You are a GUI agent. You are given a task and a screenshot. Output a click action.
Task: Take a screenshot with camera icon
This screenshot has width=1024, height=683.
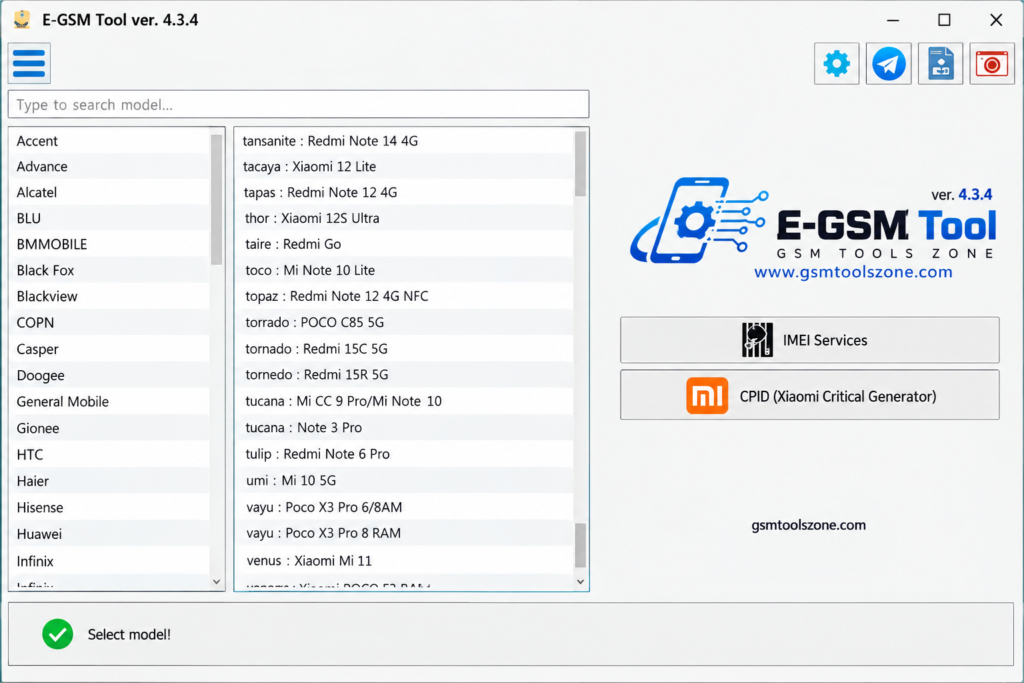pyautogui.click(x=991, y=63)
